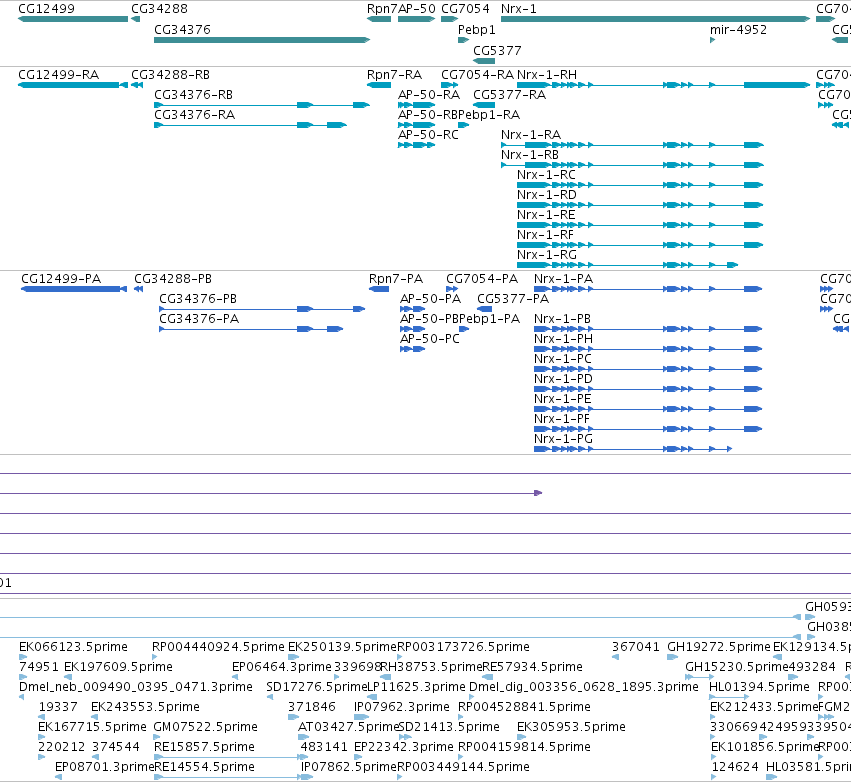Click the Nrx-1-PA protein label

[x=563, y=278]
